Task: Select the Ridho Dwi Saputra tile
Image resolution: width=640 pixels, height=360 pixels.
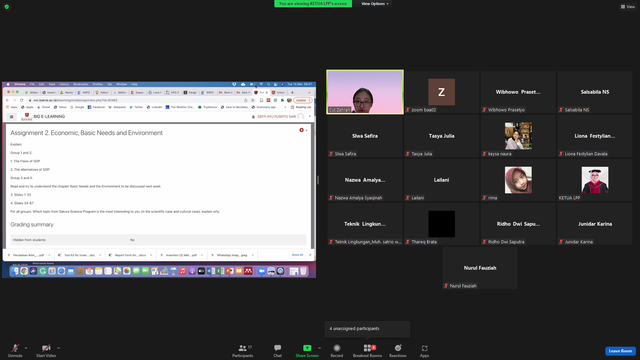Action: pyautogui.click(x=518, y=224)
